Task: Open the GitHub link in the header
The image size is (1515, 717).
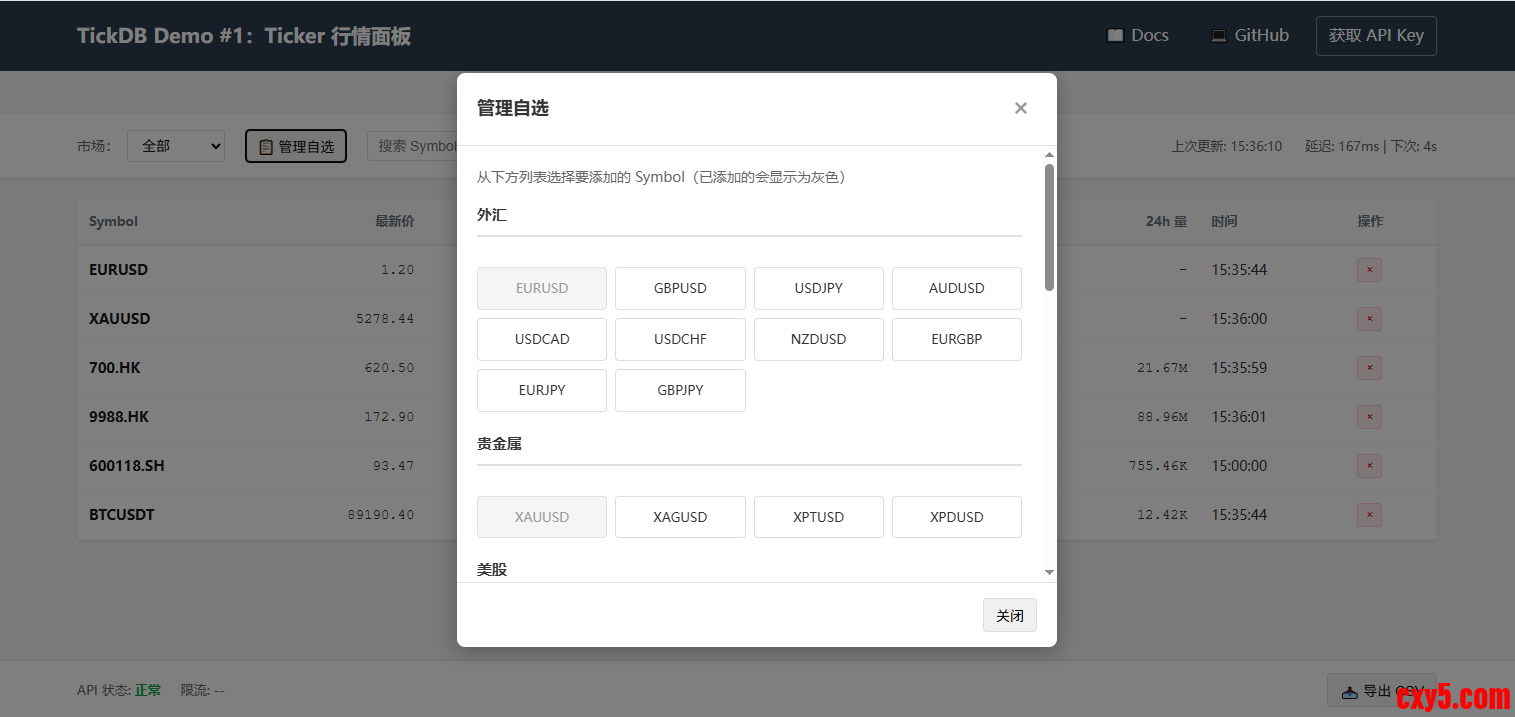Action: pos(1249,35)
